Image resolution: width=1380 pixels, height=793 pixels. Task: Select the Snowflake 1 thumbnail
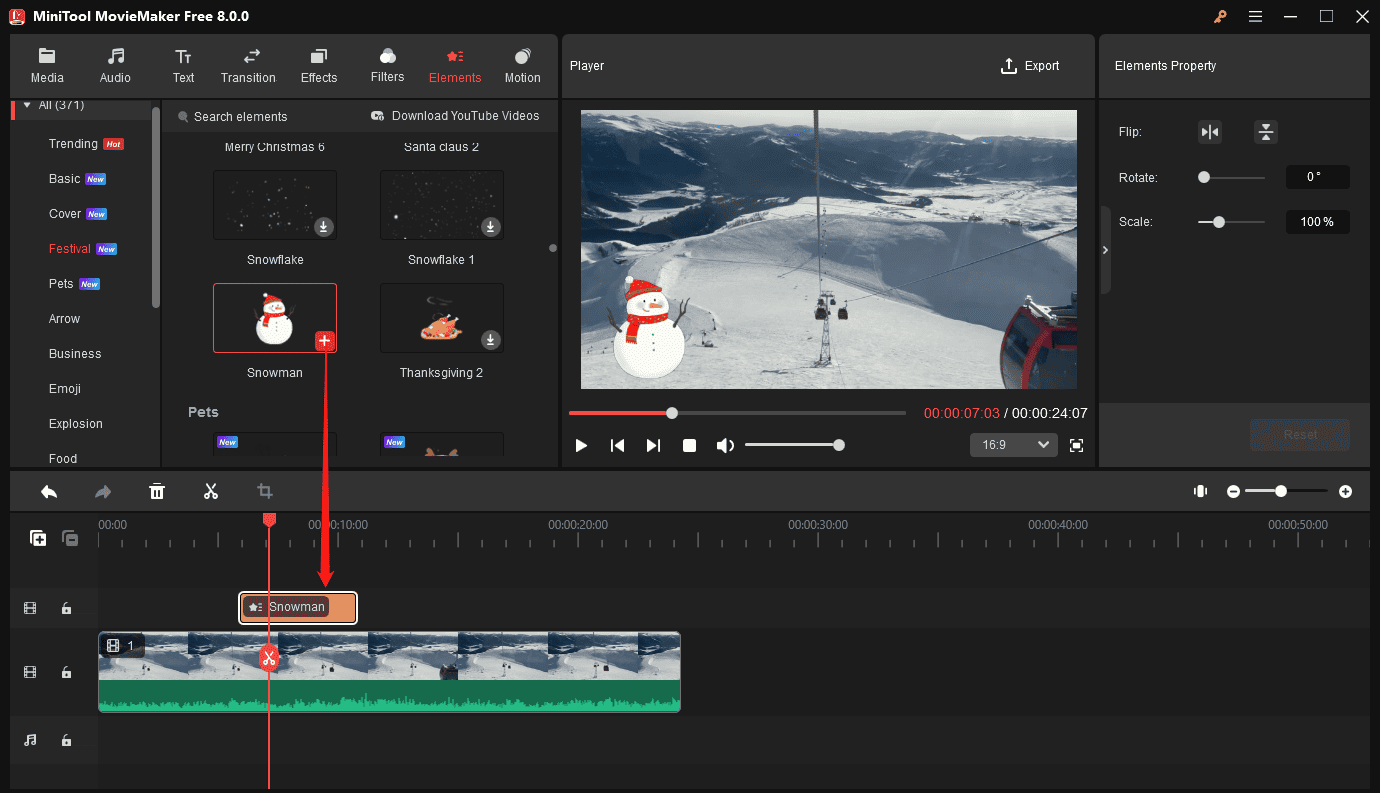442,205
